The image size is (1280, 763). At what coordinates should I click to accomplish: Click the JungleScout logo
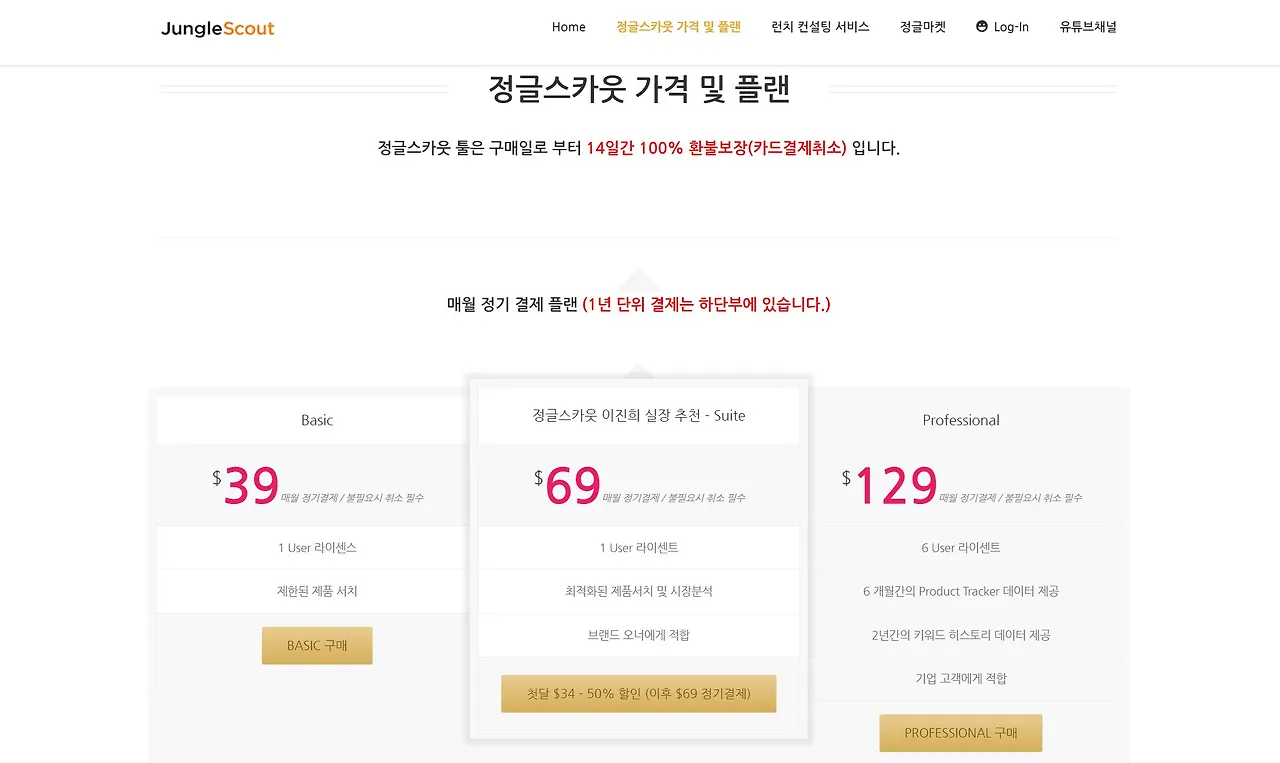217,29
